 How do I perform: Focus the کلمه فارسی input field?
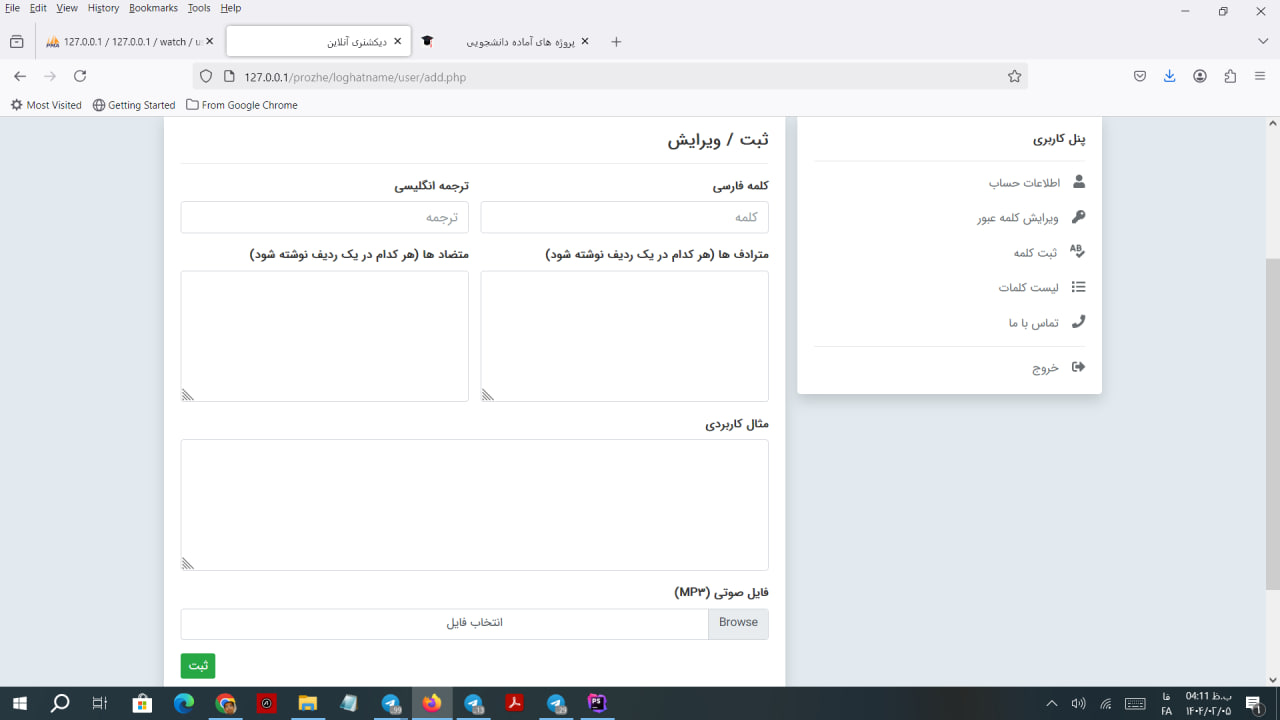pos(624,217)
